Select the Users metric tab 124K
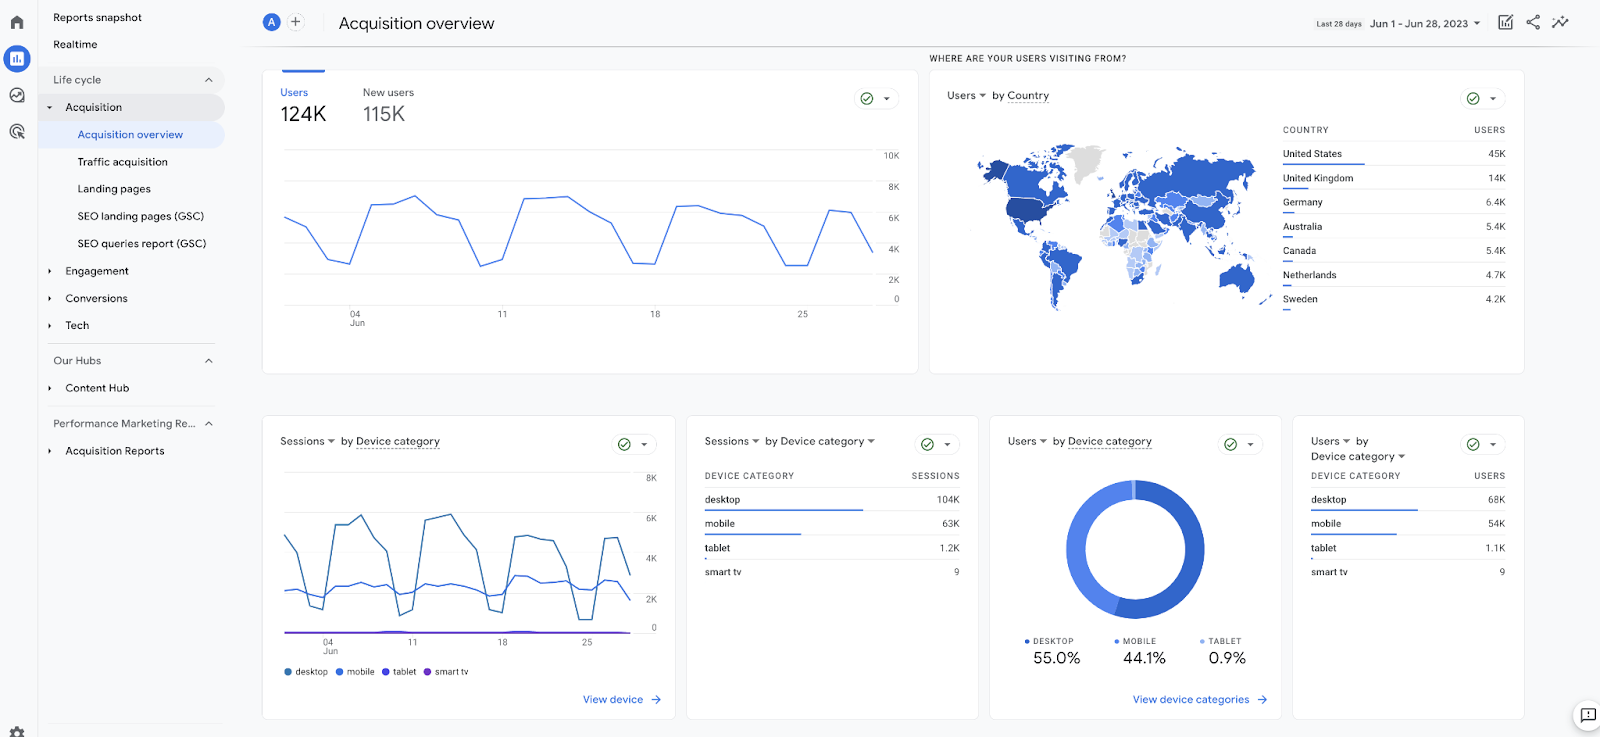This screenshot has width=1600, height=737. tap(303, 105)
